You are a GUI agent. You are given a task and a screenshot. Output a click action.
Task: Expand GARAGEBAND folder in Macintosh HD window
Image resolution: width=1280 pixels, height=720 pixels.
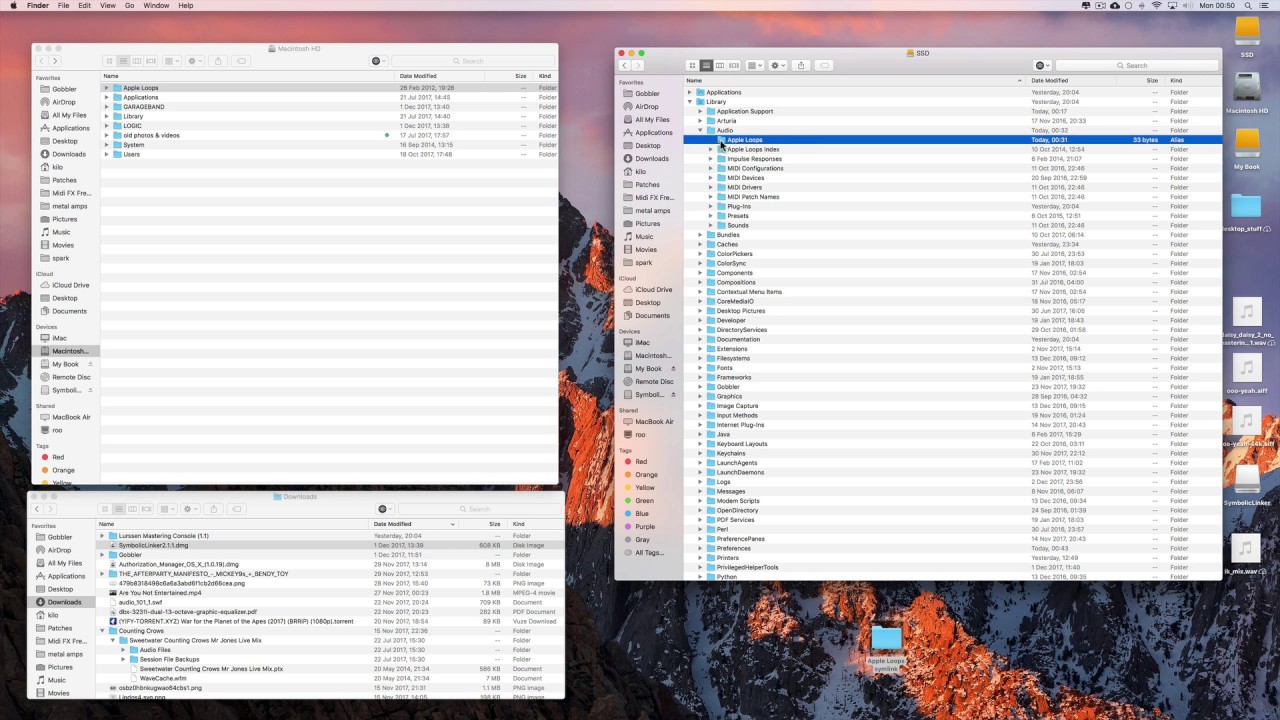(x=106, y=107)
